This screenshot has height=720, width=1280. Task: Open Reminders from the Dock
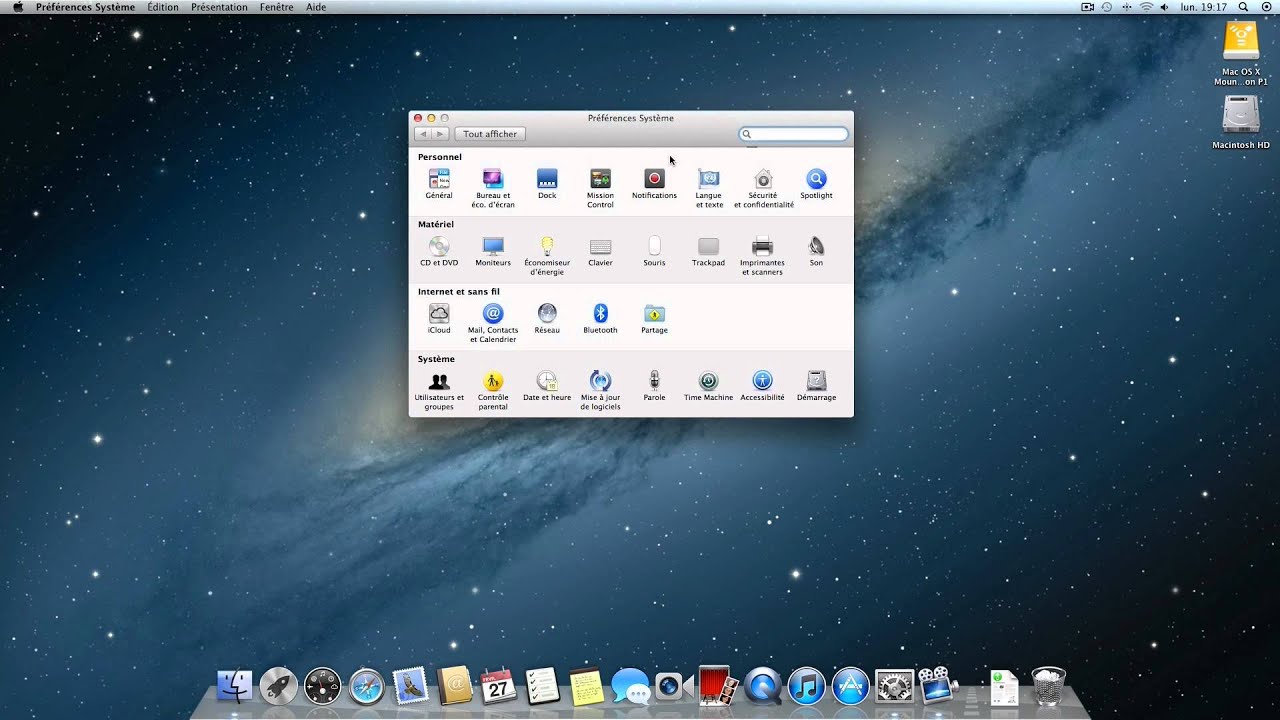[542, 686]
